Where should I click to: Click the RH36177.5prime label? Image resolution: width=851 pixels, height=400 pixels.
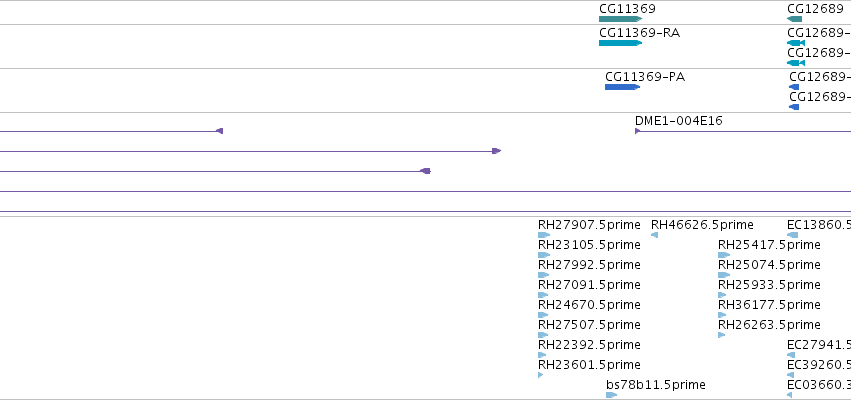(x=769, y=304)
